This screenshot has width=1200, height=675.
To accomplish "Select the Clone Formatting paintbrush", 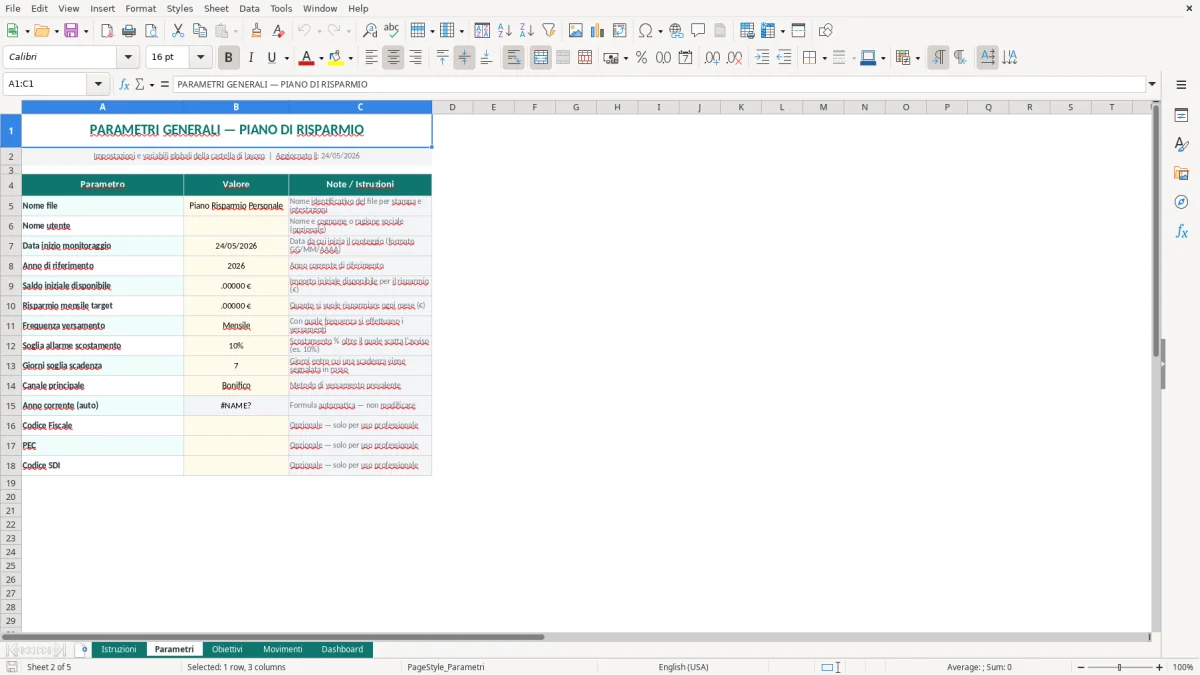I will pos(256,31).
